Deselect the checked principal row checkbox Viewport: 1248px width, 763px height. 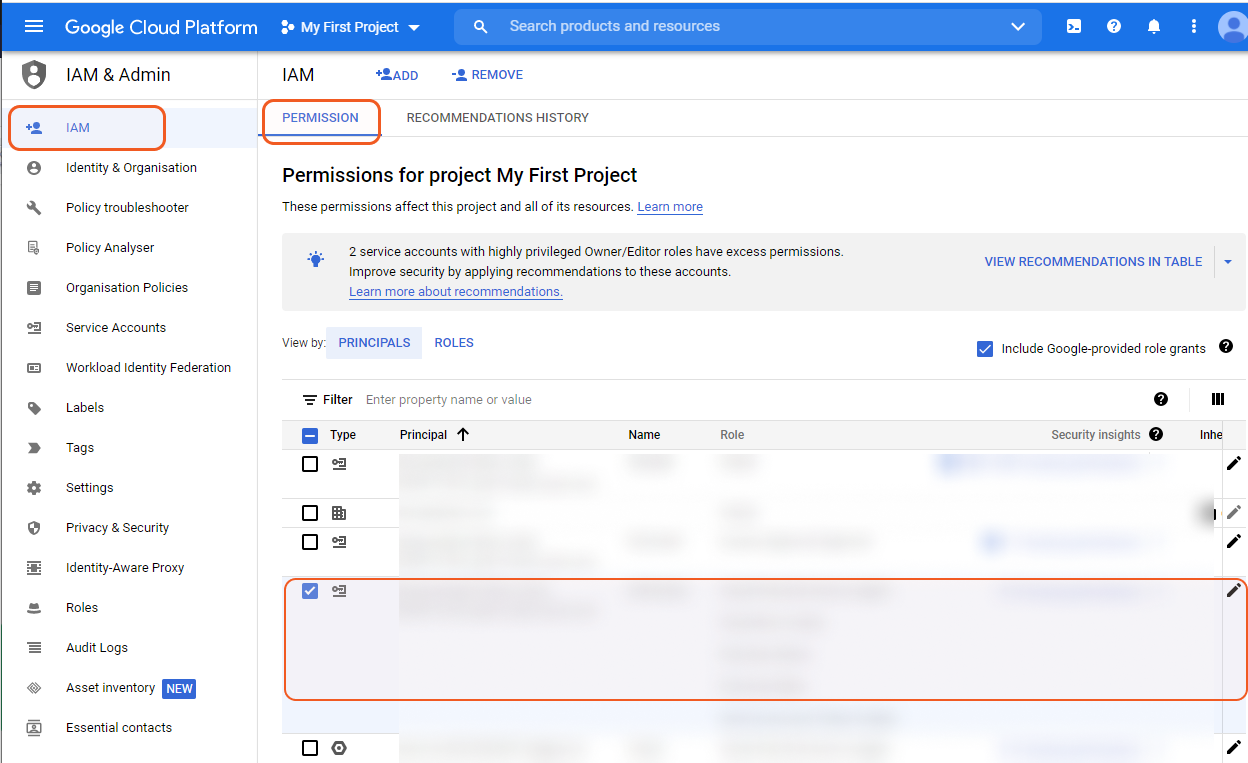click(x=310, y=591)
